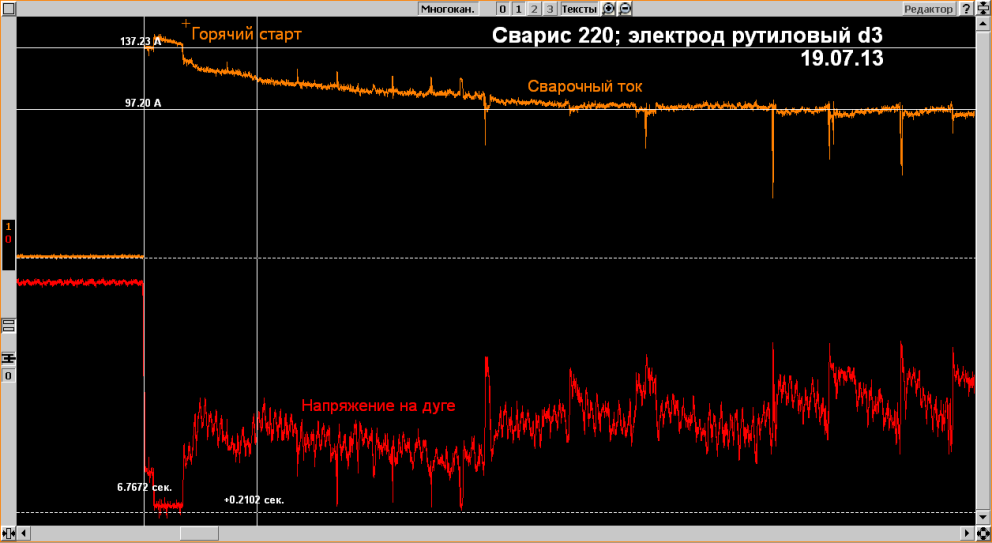This screenshot has width=992, height=543.
Task: Open help with the question mark icon
Action: pyautogui.click(x=966, y=9)
